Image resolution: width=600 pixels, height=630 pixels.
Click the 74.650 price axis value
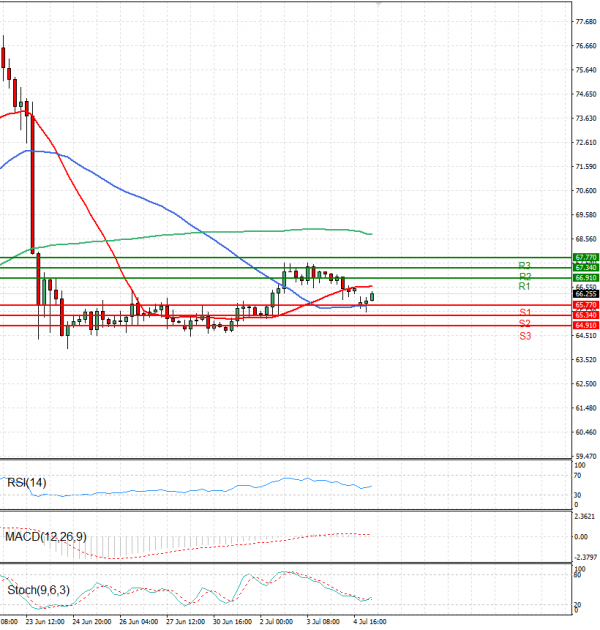[x=586, y=94]
